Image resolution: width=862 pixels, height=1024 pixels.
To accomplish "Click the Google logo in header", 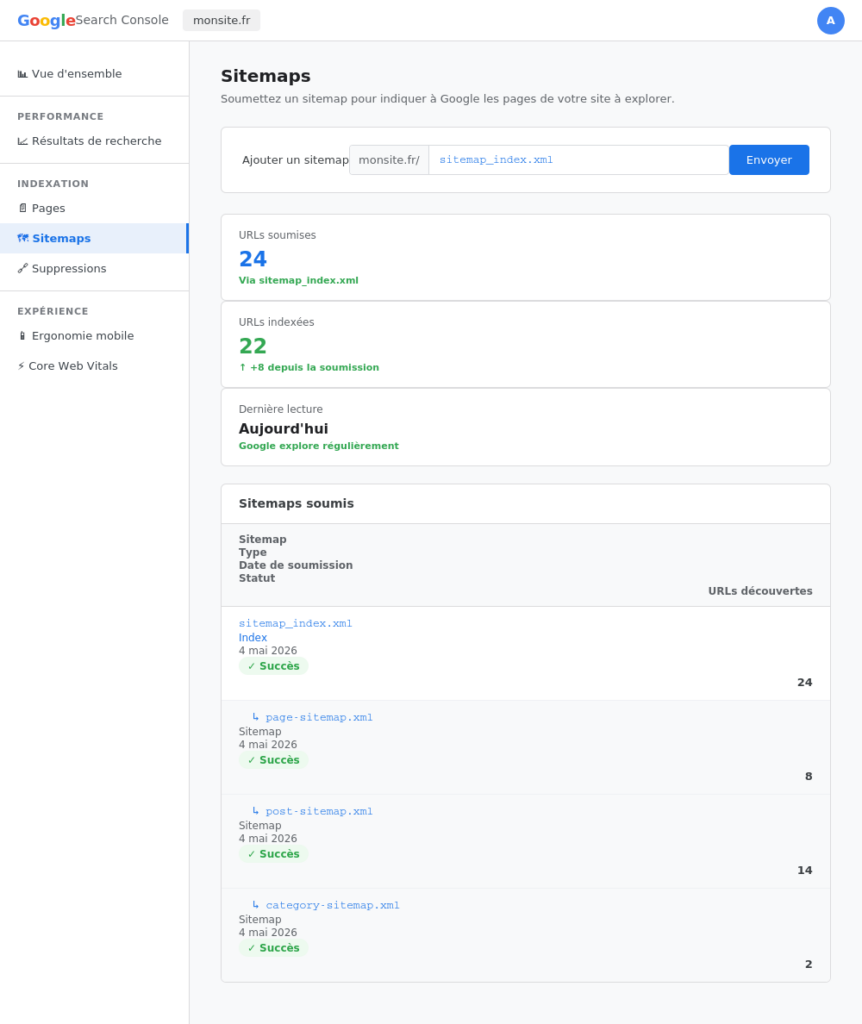I will 46,20.
